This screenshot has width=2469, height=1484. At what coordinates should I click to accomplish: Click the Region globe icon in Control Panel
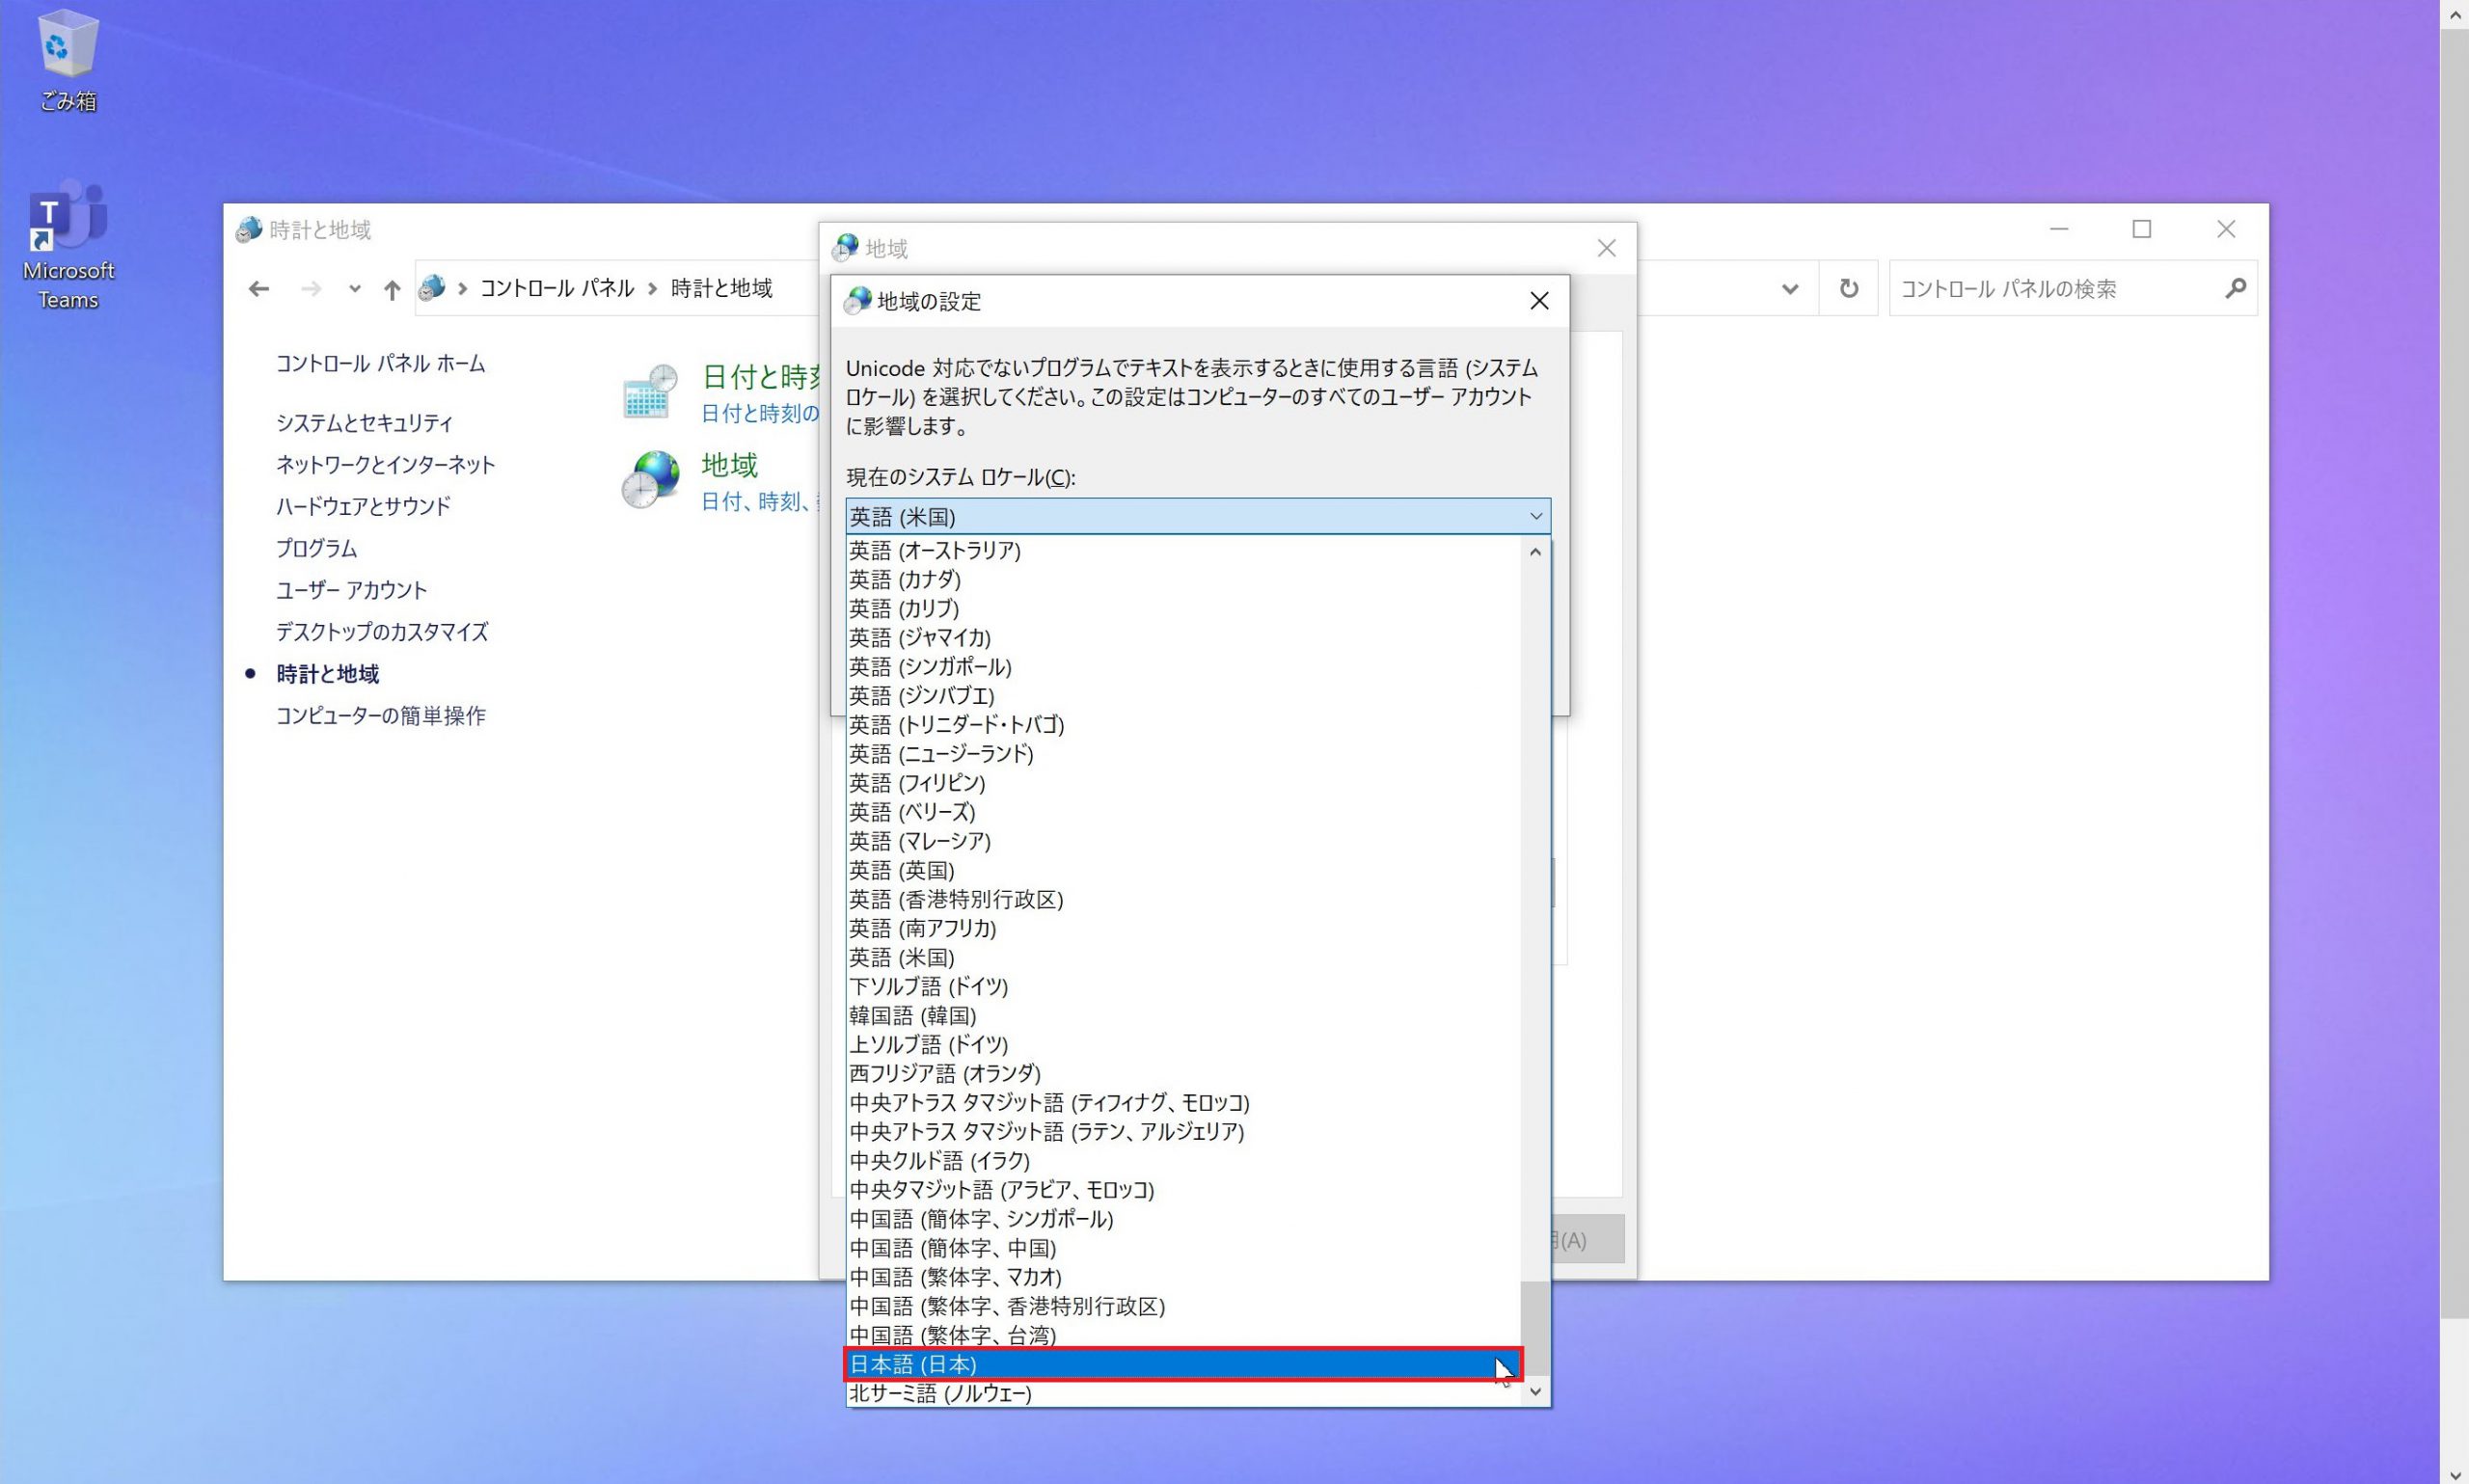pos(650,479)
